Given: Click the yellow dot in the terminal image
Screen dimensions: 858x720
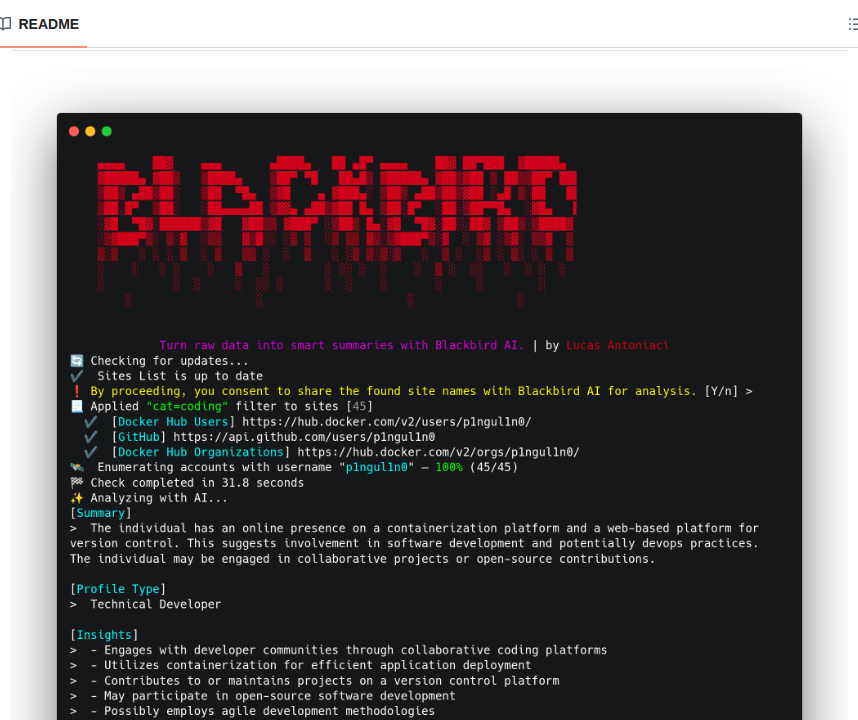Looking at the screenshot, I should [x=90, y=131].
